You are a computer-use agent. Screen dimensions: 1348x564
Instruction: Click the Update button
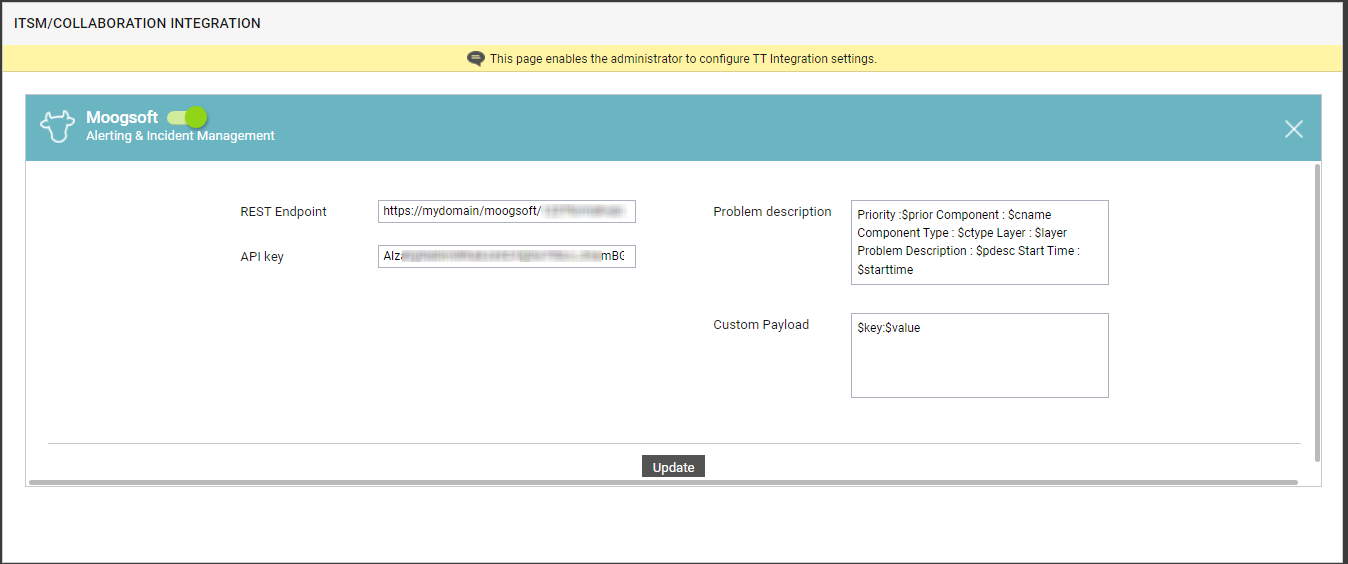point(673,467)
